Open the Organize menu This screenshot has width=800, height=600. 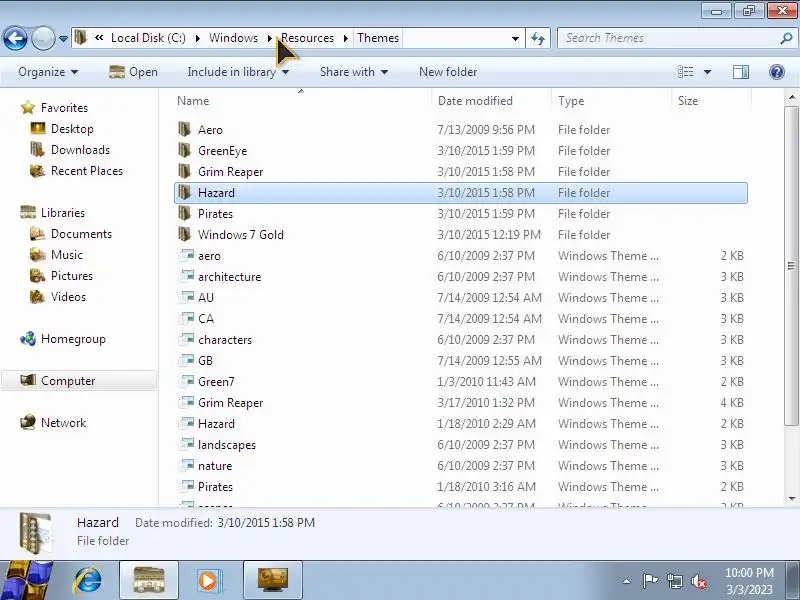coord(48,72)
